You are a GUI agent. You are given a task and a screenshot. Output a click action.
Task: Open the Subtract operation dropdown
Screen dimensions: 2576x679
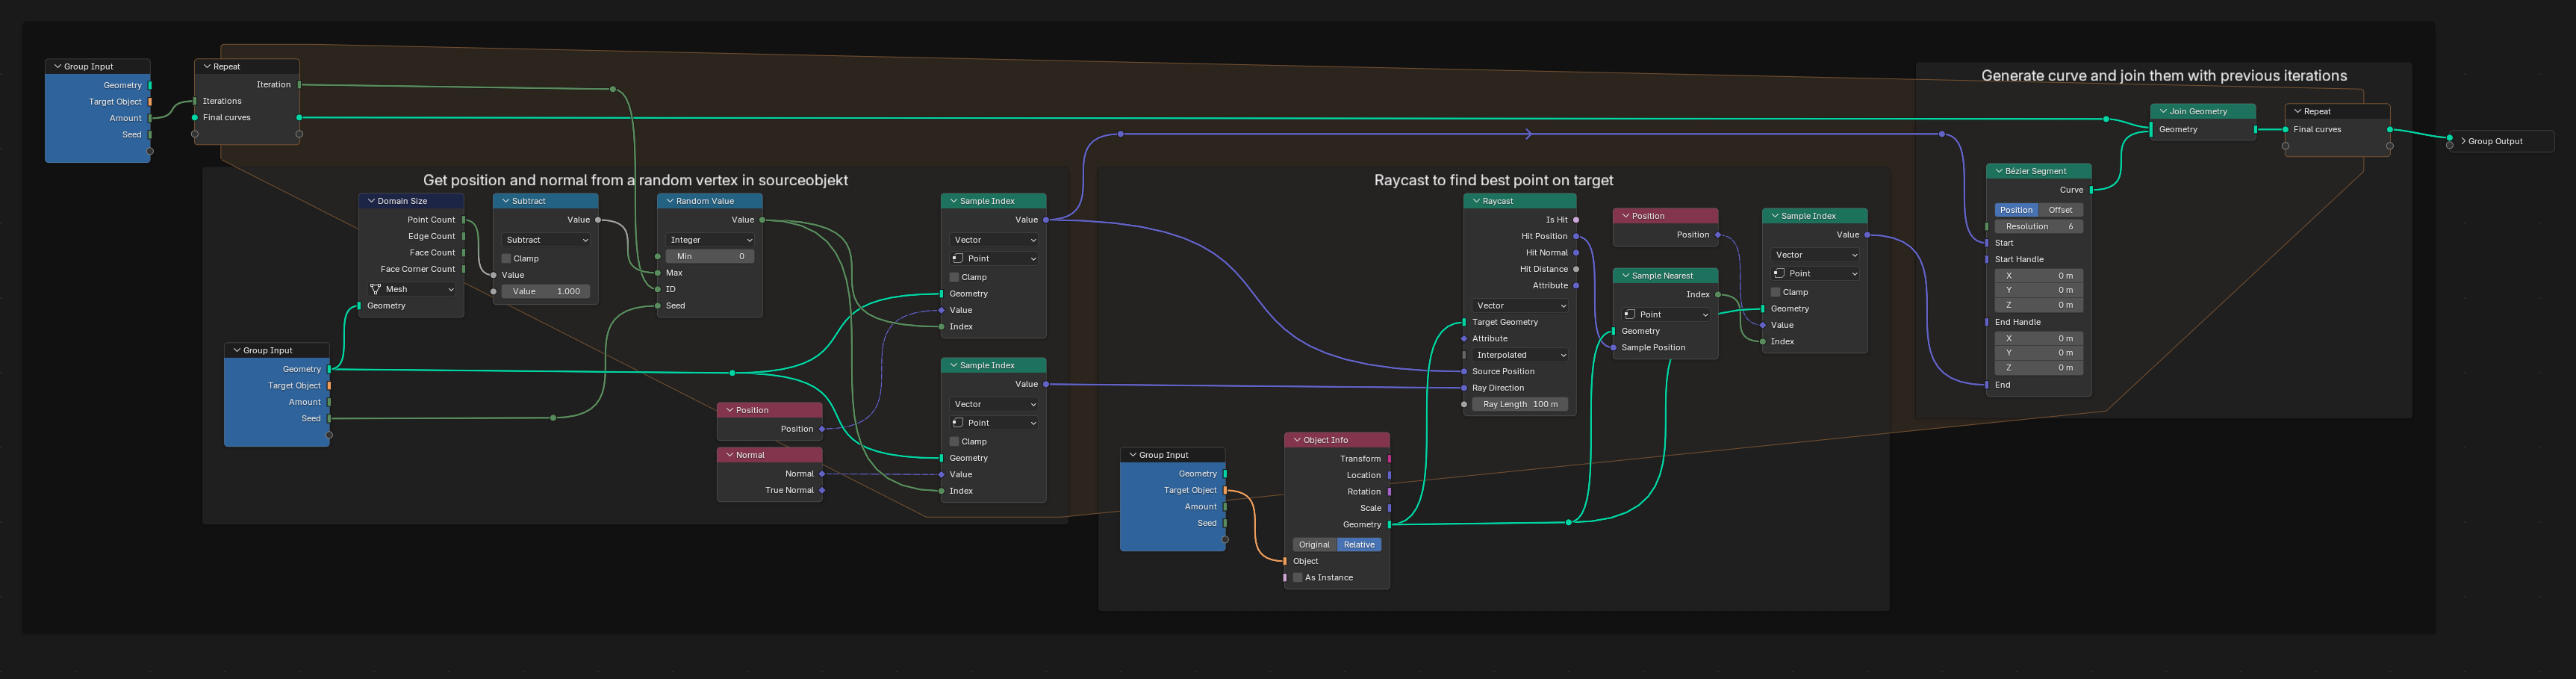[546, 240]
